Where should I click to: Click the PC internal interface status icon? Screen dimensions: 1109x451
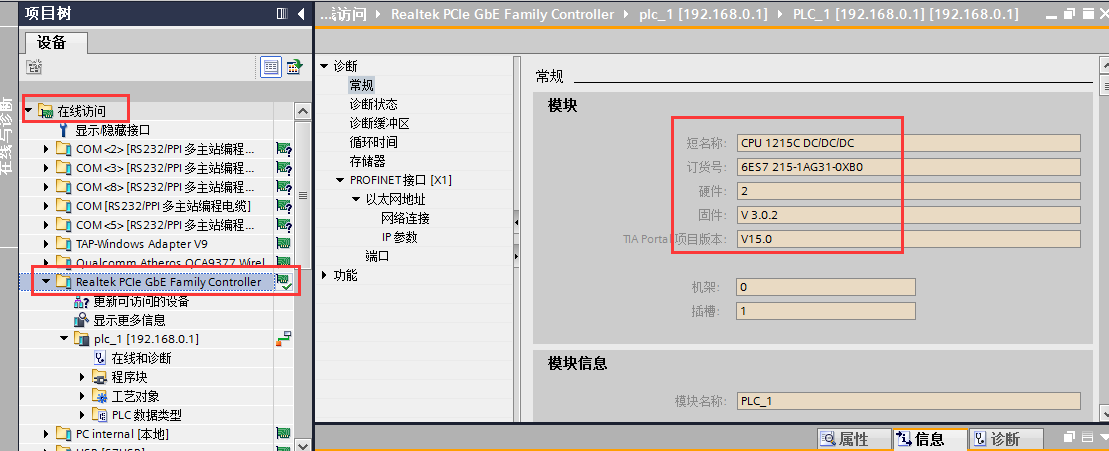click(x=283, y=433)
